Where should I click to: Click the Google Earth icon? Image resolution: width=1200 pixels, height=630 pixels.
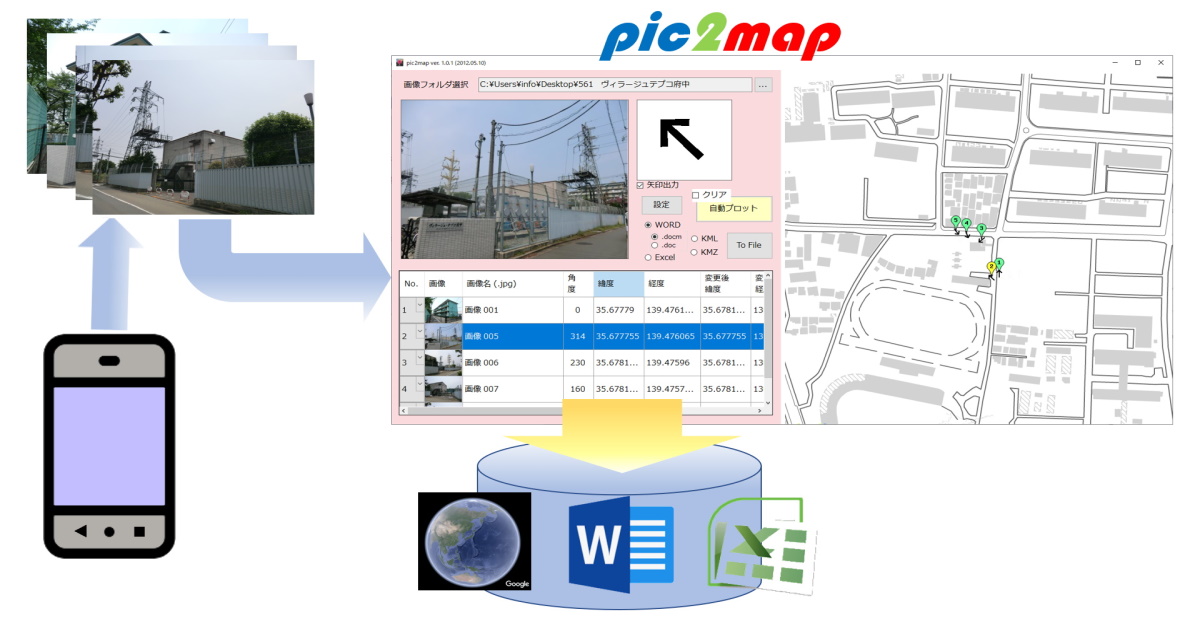[473, 544]
